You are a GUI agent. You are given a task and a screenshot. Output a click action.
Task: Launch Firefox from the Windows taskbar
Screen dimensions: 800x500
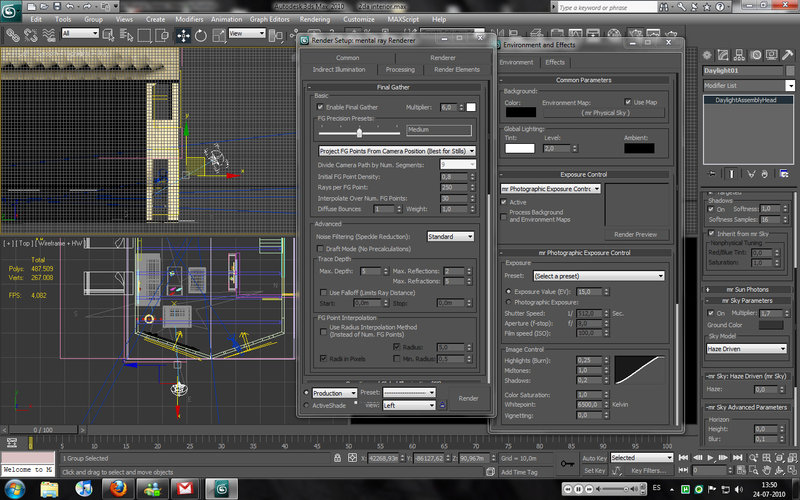[x=116, y=487]
